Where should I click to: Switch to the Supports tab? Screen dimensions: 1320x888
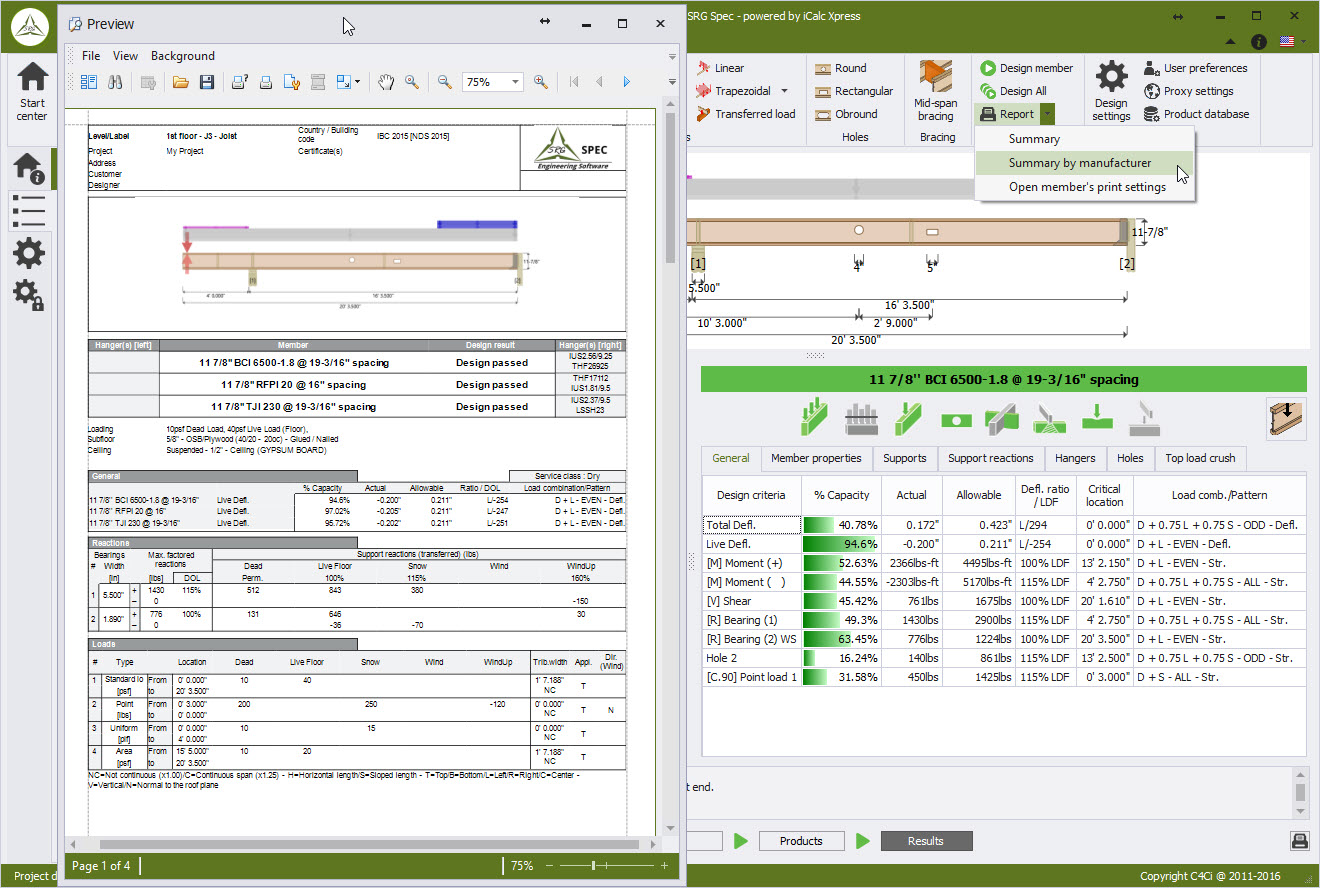tap(905, 458)
